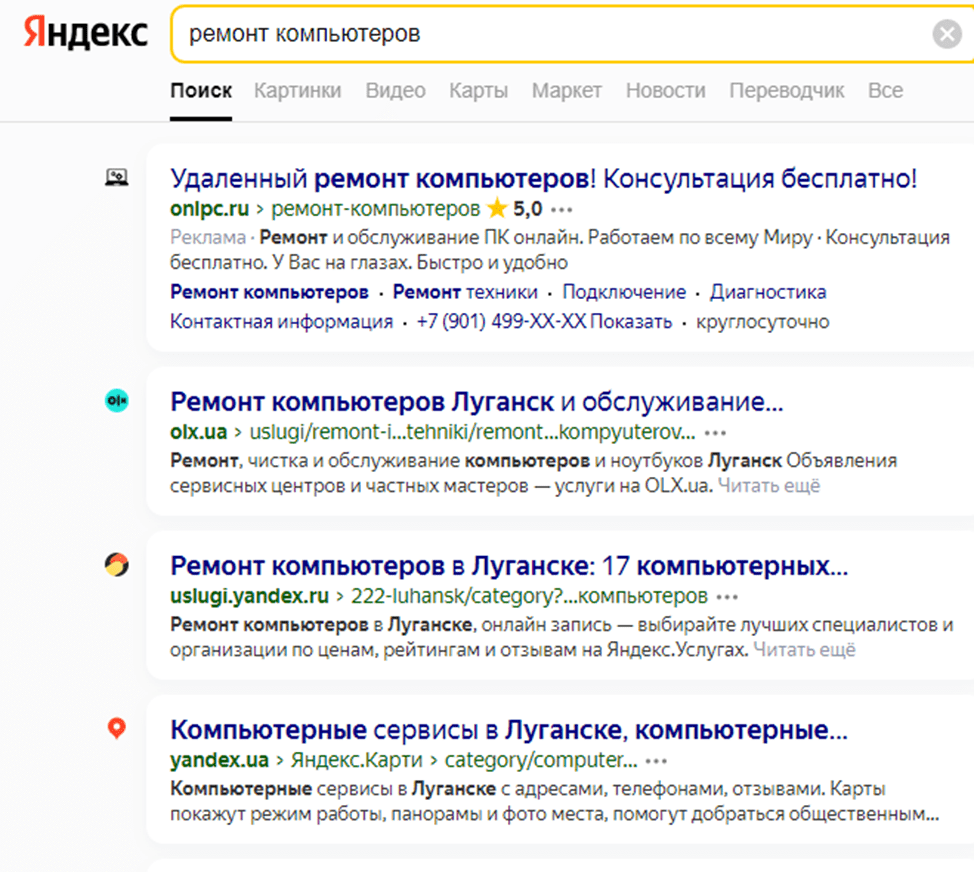
Task: Click the yellow rating star icon
Action: coord(497,208)
